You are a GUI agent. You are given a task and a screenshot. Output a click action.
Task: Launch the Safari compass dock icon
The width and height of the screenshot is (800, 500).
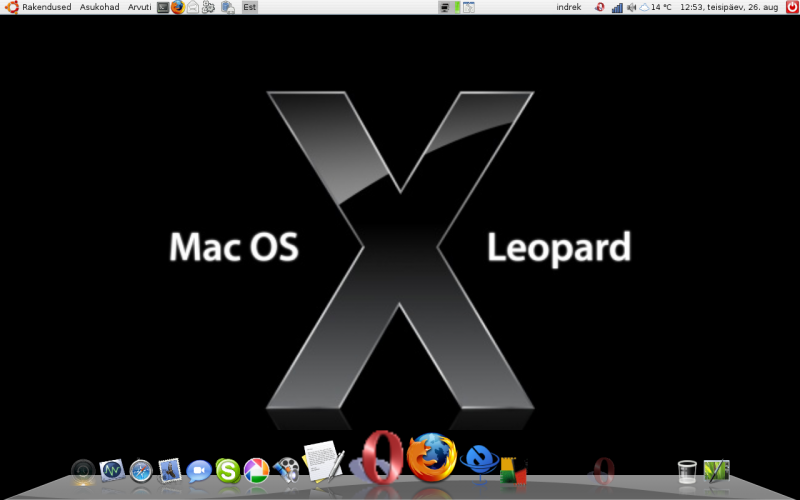(x=141, y=471)
